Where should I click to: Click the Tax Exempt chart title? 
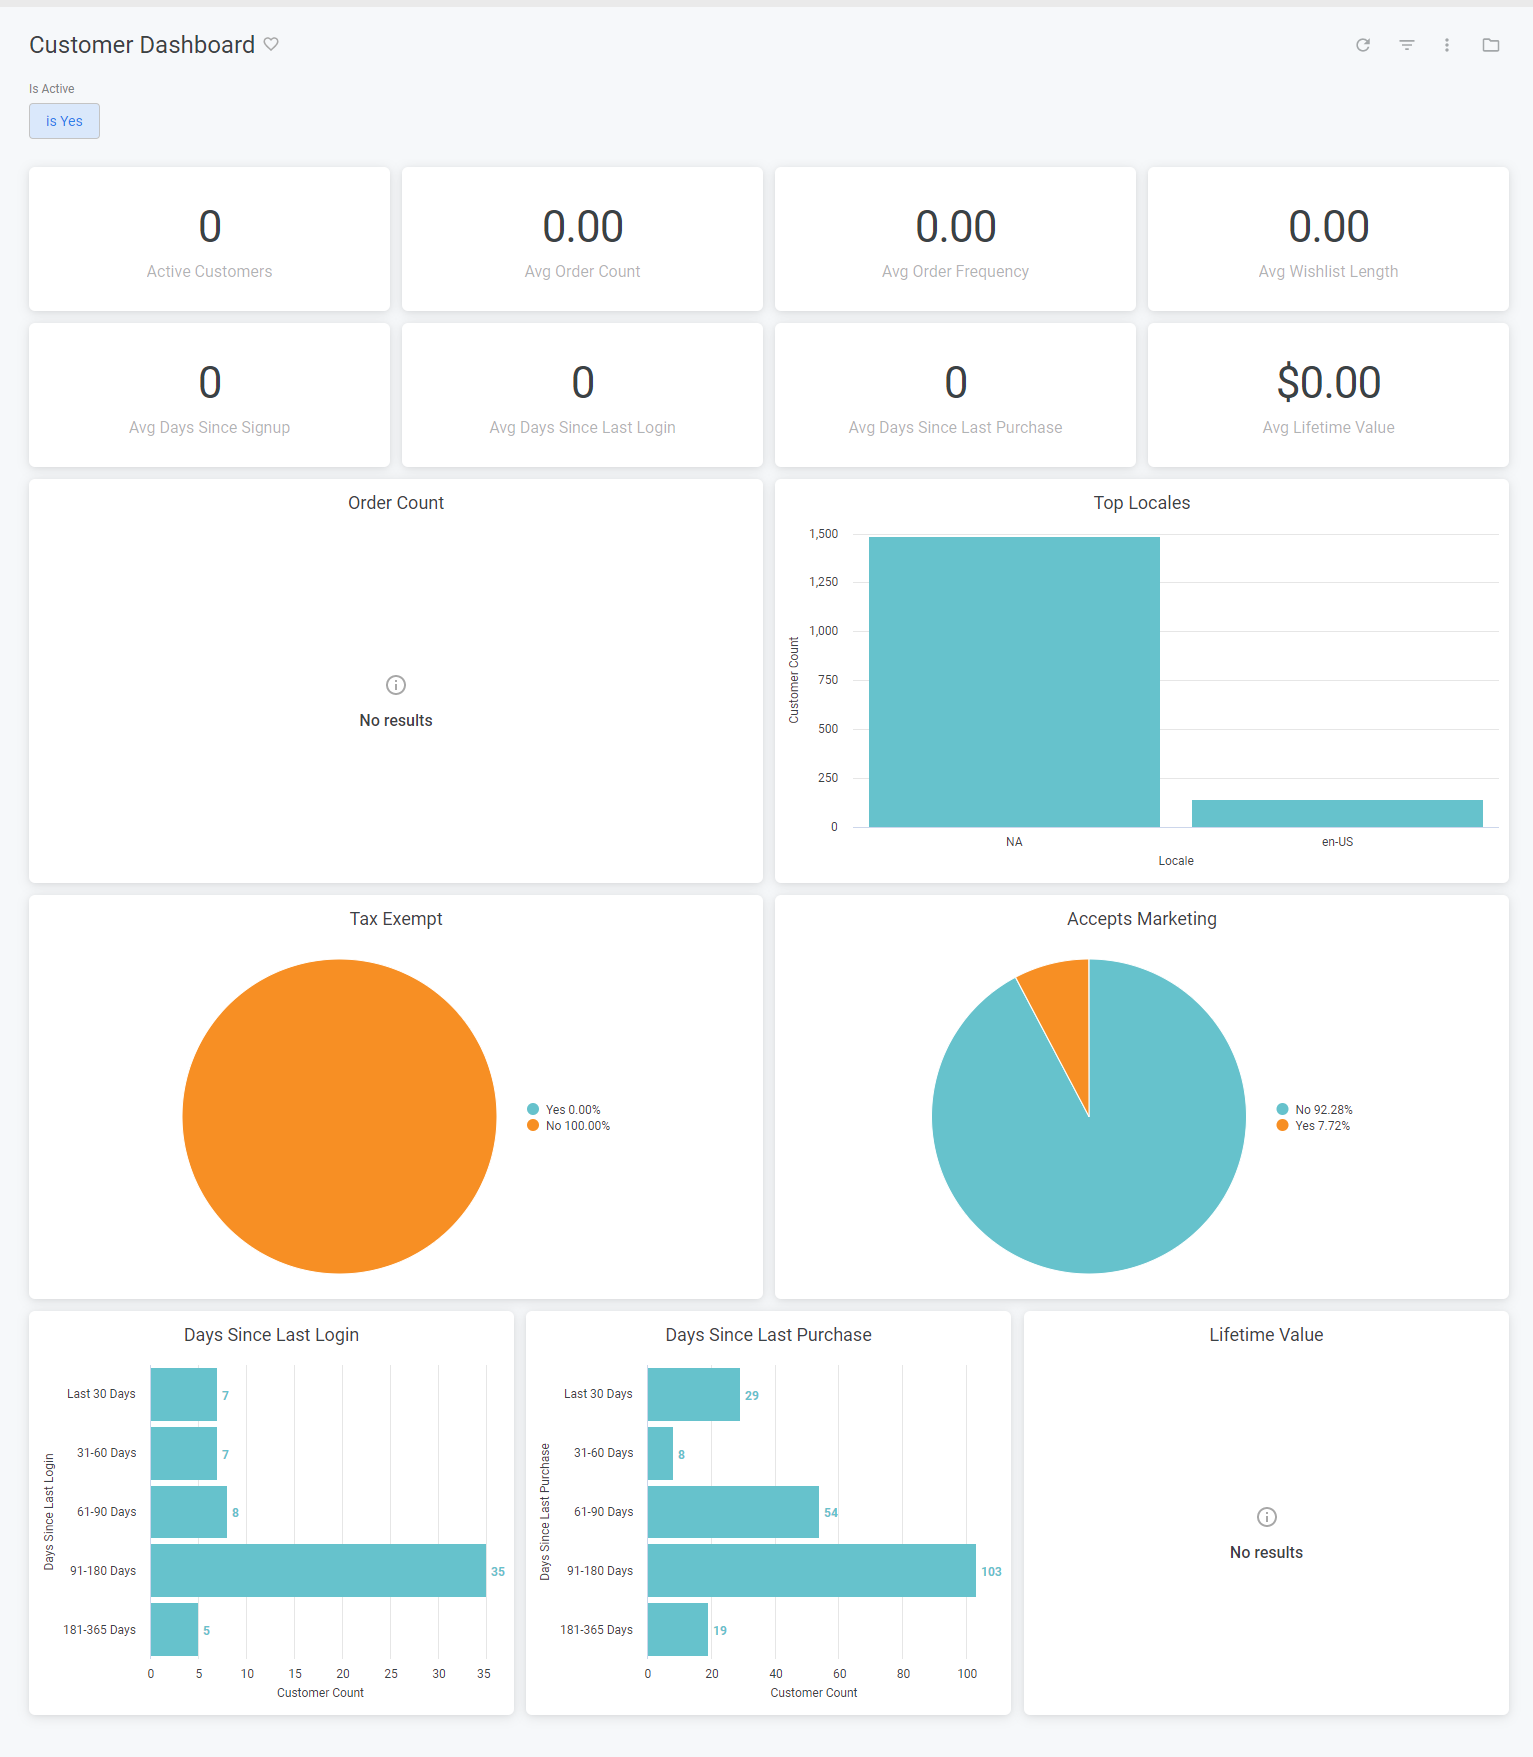click(x=396, y=919)
